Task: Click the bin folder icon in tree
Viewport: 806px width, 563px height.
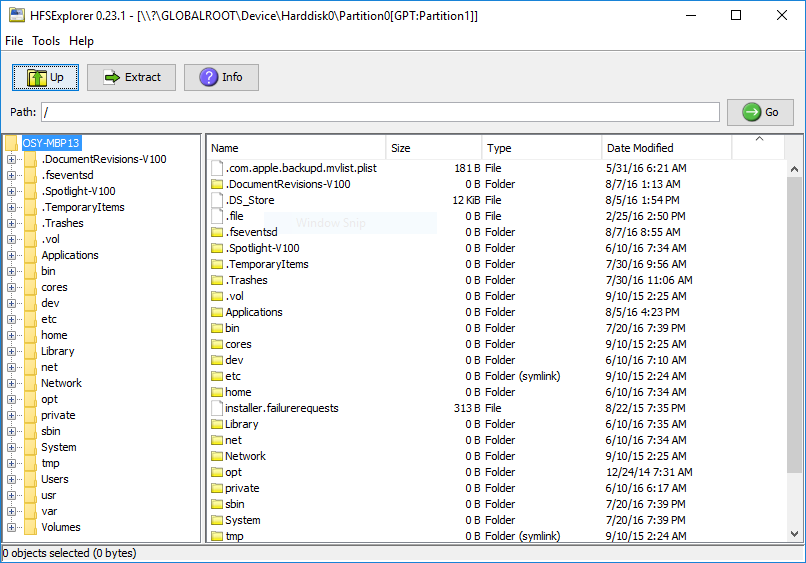Action: (31, 271)
